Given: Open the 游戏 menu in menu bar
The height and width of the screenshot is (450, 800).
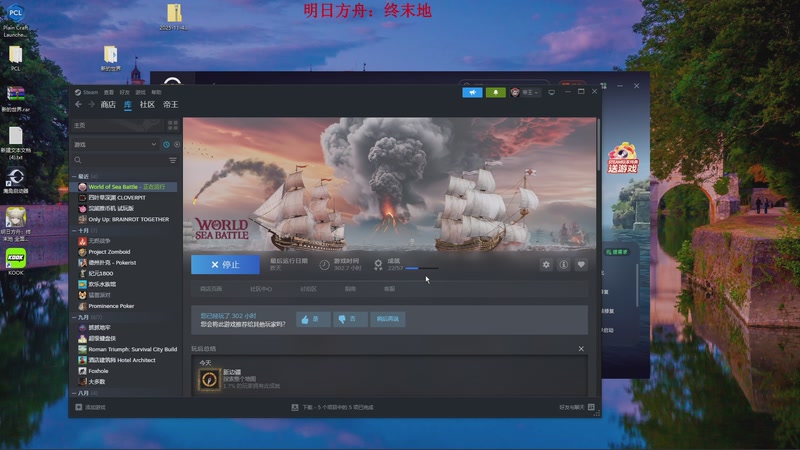Looking at the screenshot, I should 140,92.
